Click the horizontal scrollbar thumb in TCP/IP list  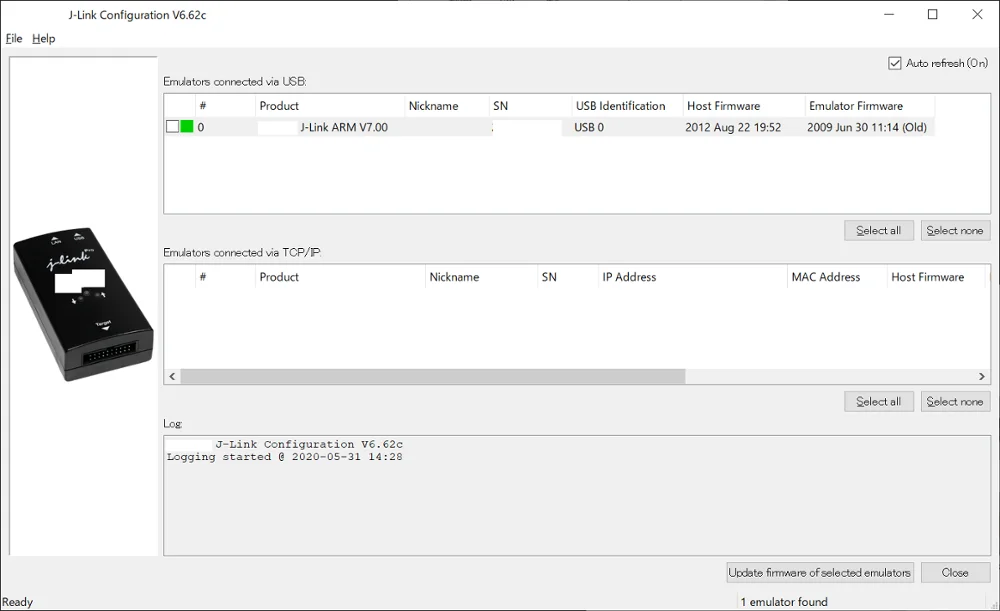click(433, 376)
